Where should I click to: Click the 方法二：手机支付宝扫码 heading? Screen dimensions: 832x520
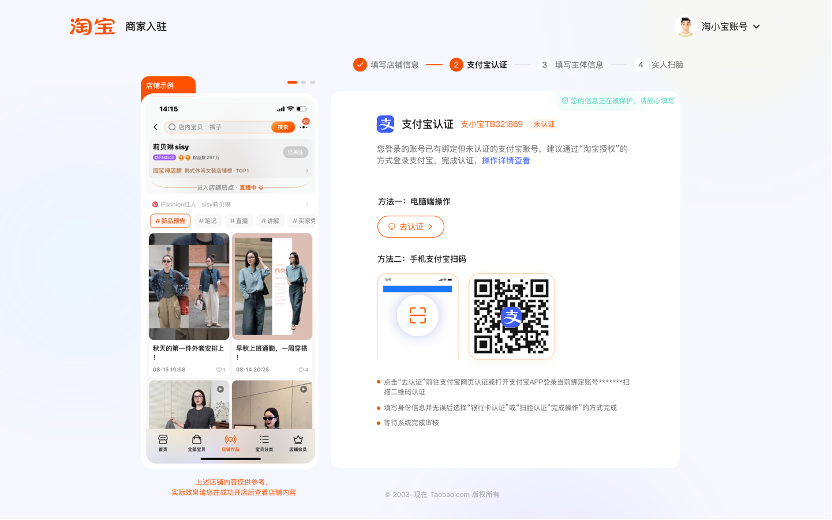(x=422, y=259)
